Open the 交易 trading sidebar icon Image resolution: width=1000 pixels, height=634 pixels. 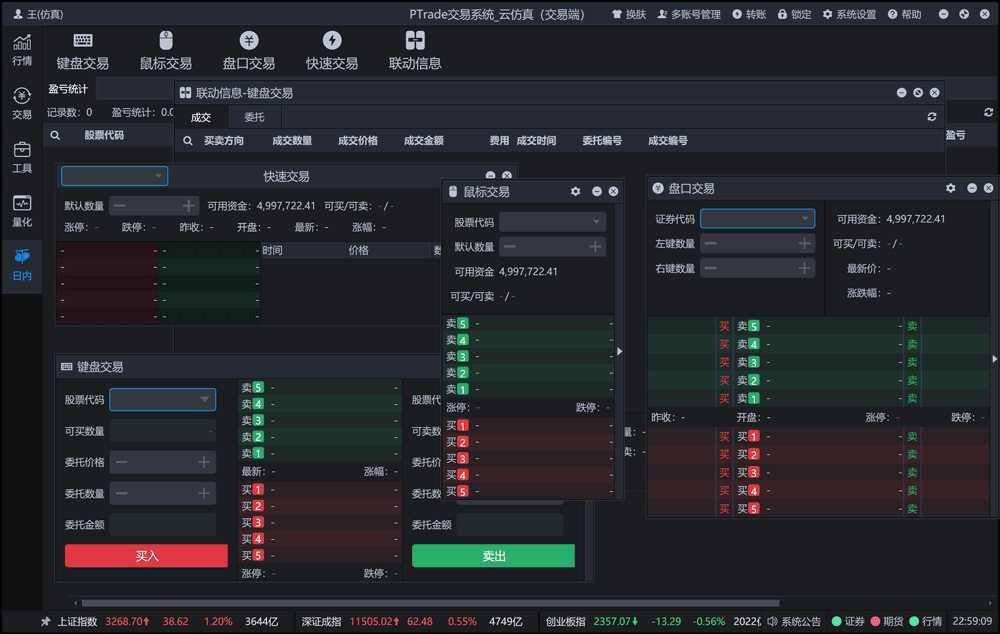[x=22, y=103]
